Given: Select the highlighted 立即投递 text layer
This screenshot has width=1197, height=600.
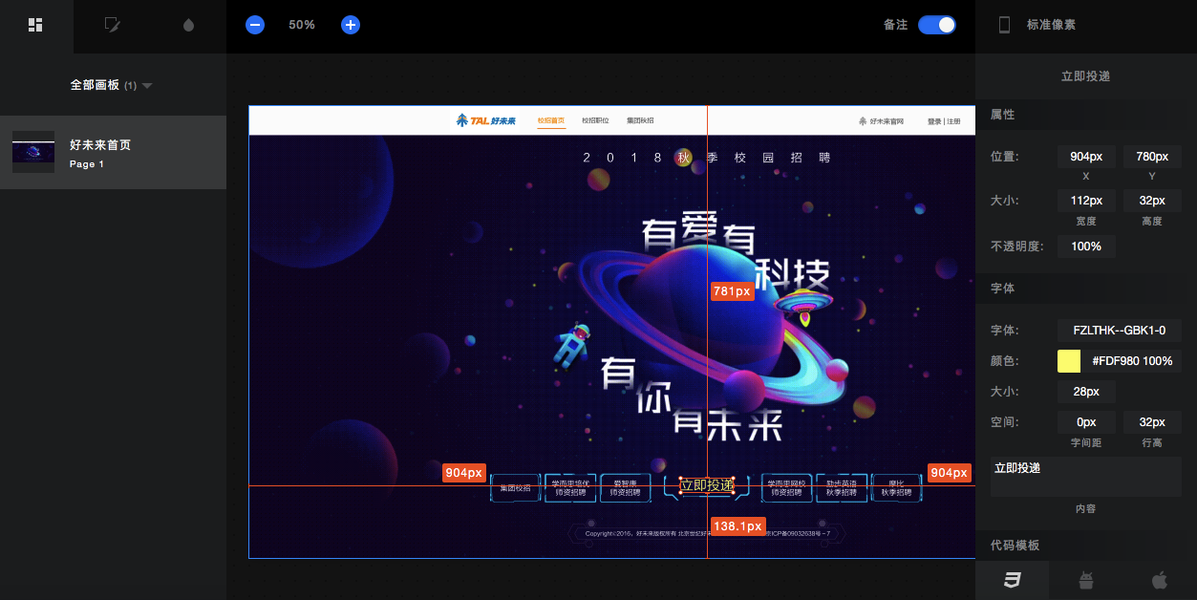Looking at the screenshot, I should [707, 485].
